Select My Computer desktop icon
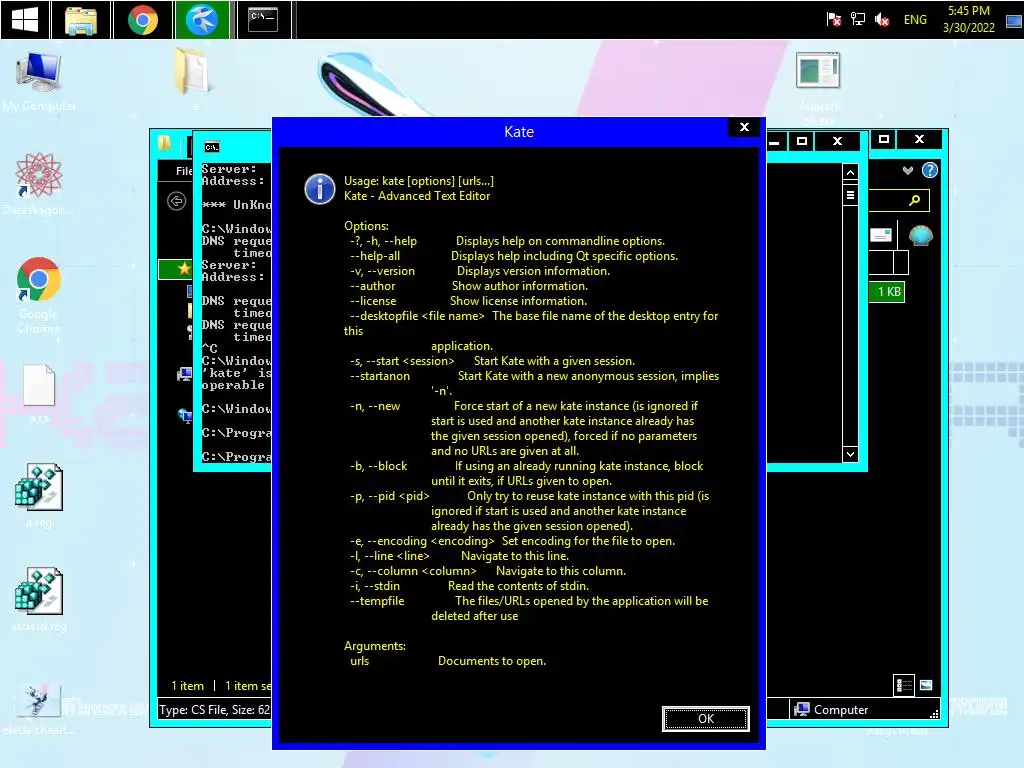The width and height of the screenshot is (1024, 768). pyautogui.click(x=39, y=82)
